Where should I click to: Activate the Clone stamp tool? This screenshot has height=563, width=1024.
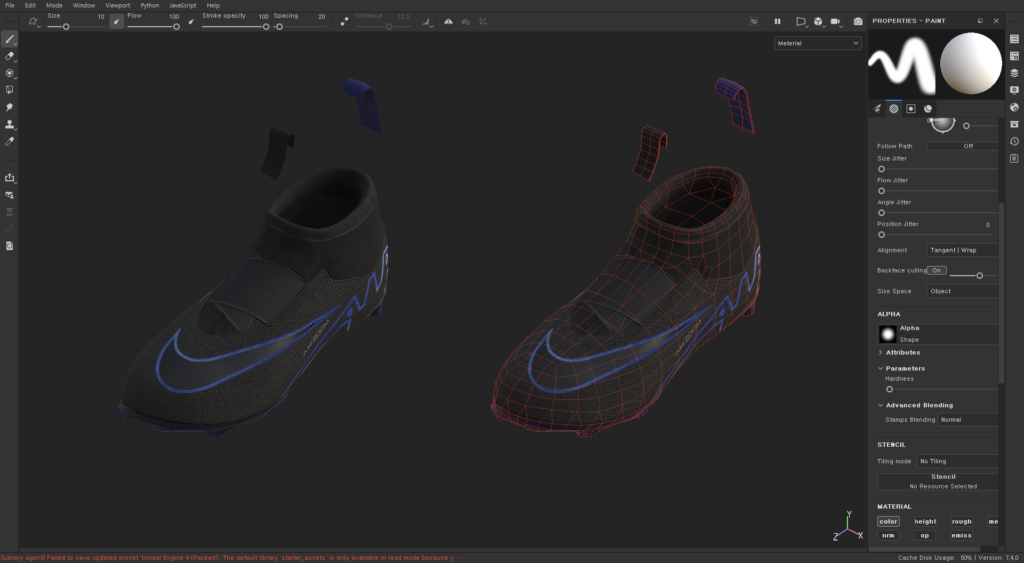coord(10,124)
